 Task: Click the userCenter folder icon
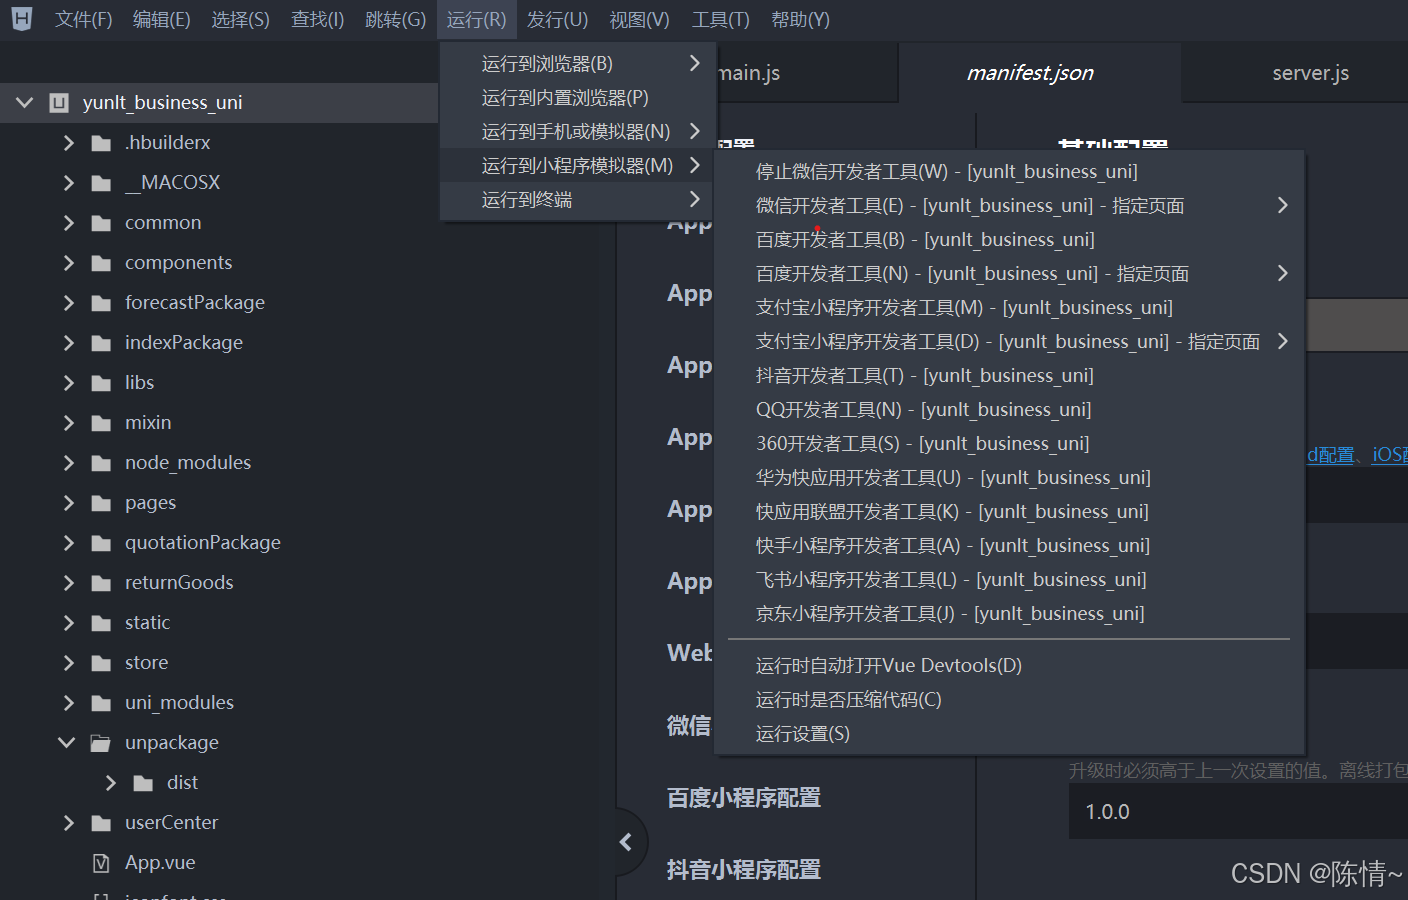(101, 823)
